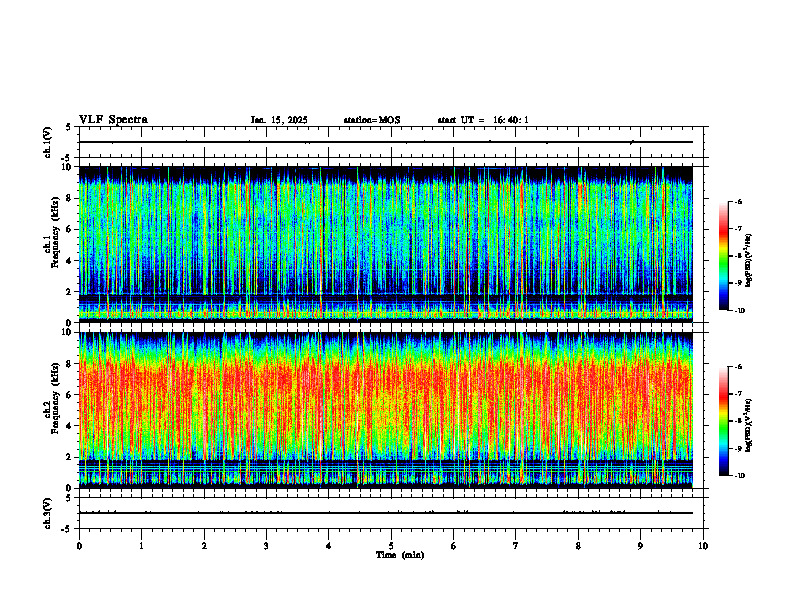Click the ch.3 voltage waveform trace
Screen dimensions: 792x612
point(386,513)
